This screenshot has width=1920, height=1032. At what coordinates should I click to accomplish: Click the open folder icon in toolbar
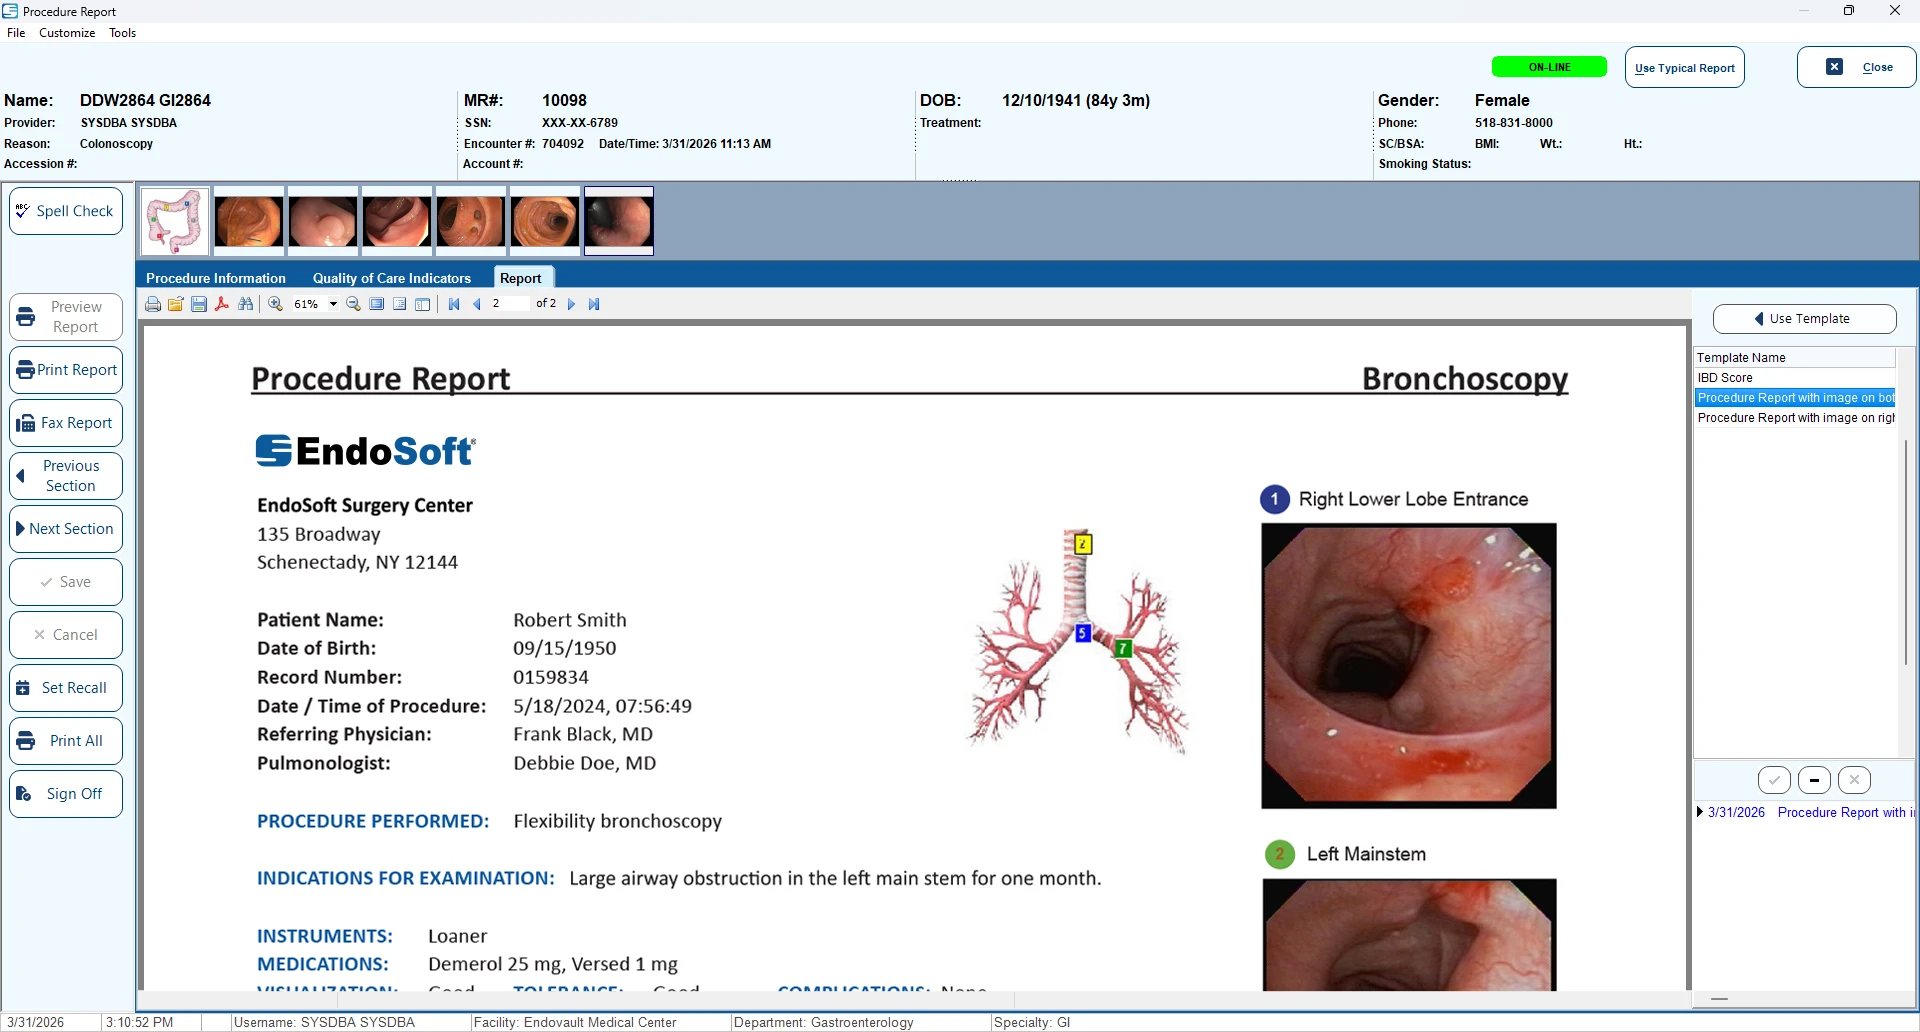coord(176,304)
